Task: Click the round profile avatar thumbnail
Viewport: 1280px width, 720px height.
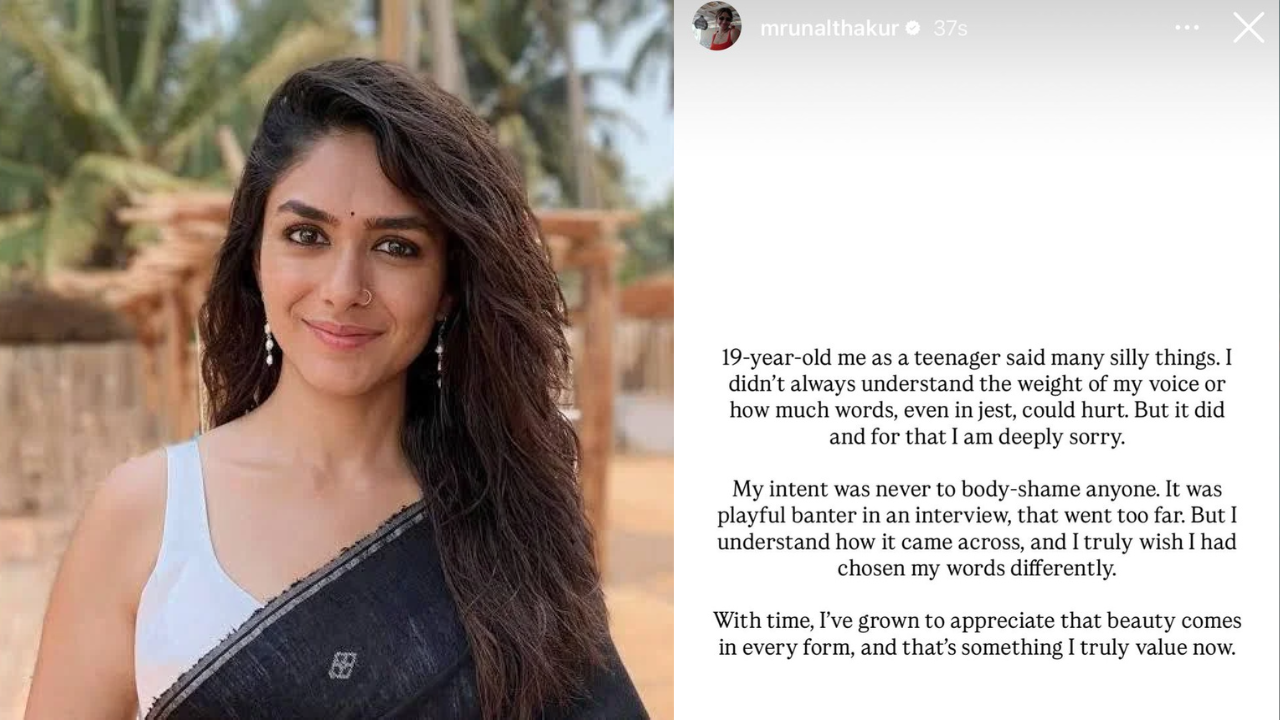Action: (x=717, y=27)
